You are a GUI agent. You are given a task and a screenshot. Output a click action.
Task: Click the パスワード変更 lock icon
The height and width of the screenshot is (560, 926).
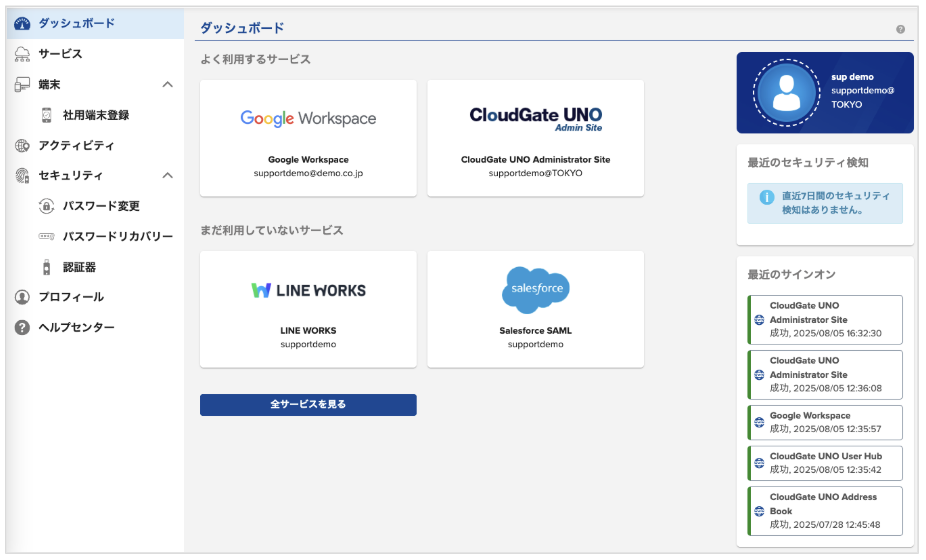tap(47, 206)
